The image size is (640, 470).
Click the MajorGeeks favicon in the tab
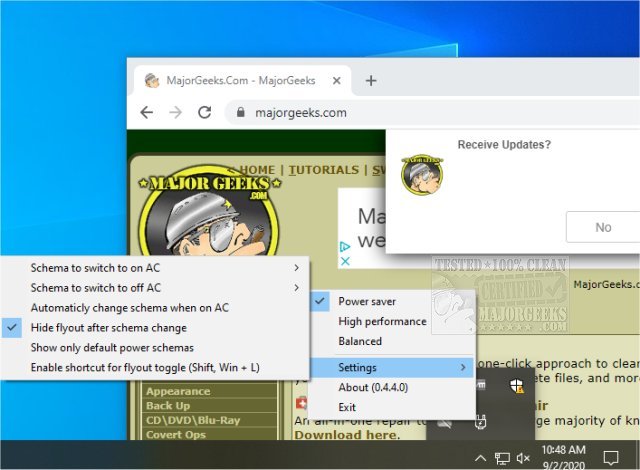click(x=152, y=80)
